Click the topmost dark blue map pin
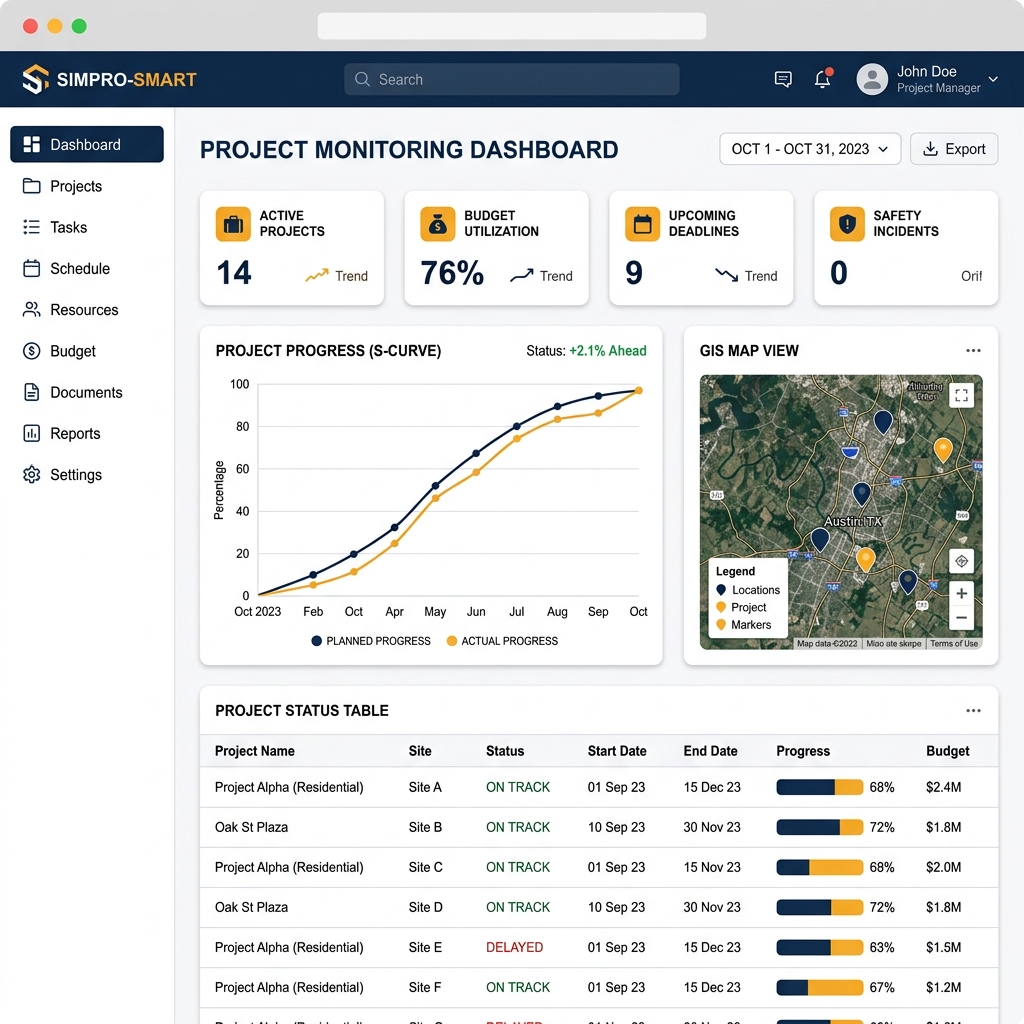1024x1024 pixels. pyautogui.click(x=883, y=422)
